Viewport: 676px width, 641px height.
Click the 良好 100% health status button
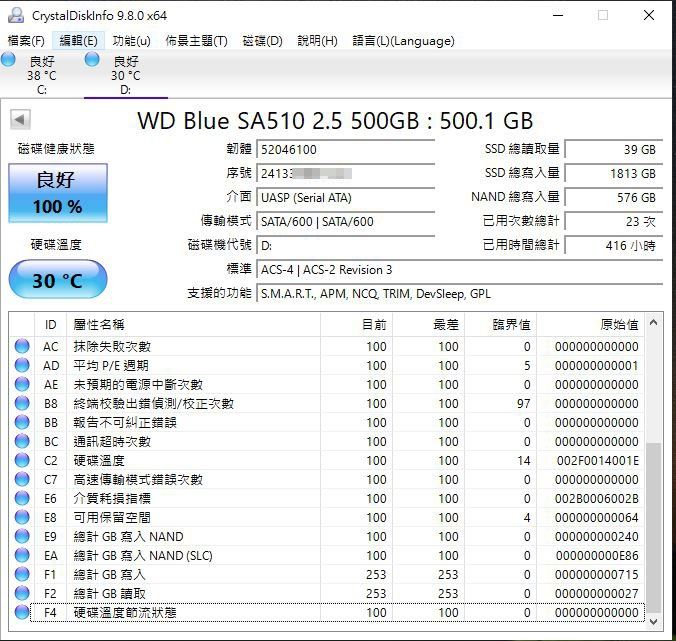click(58, 193)
